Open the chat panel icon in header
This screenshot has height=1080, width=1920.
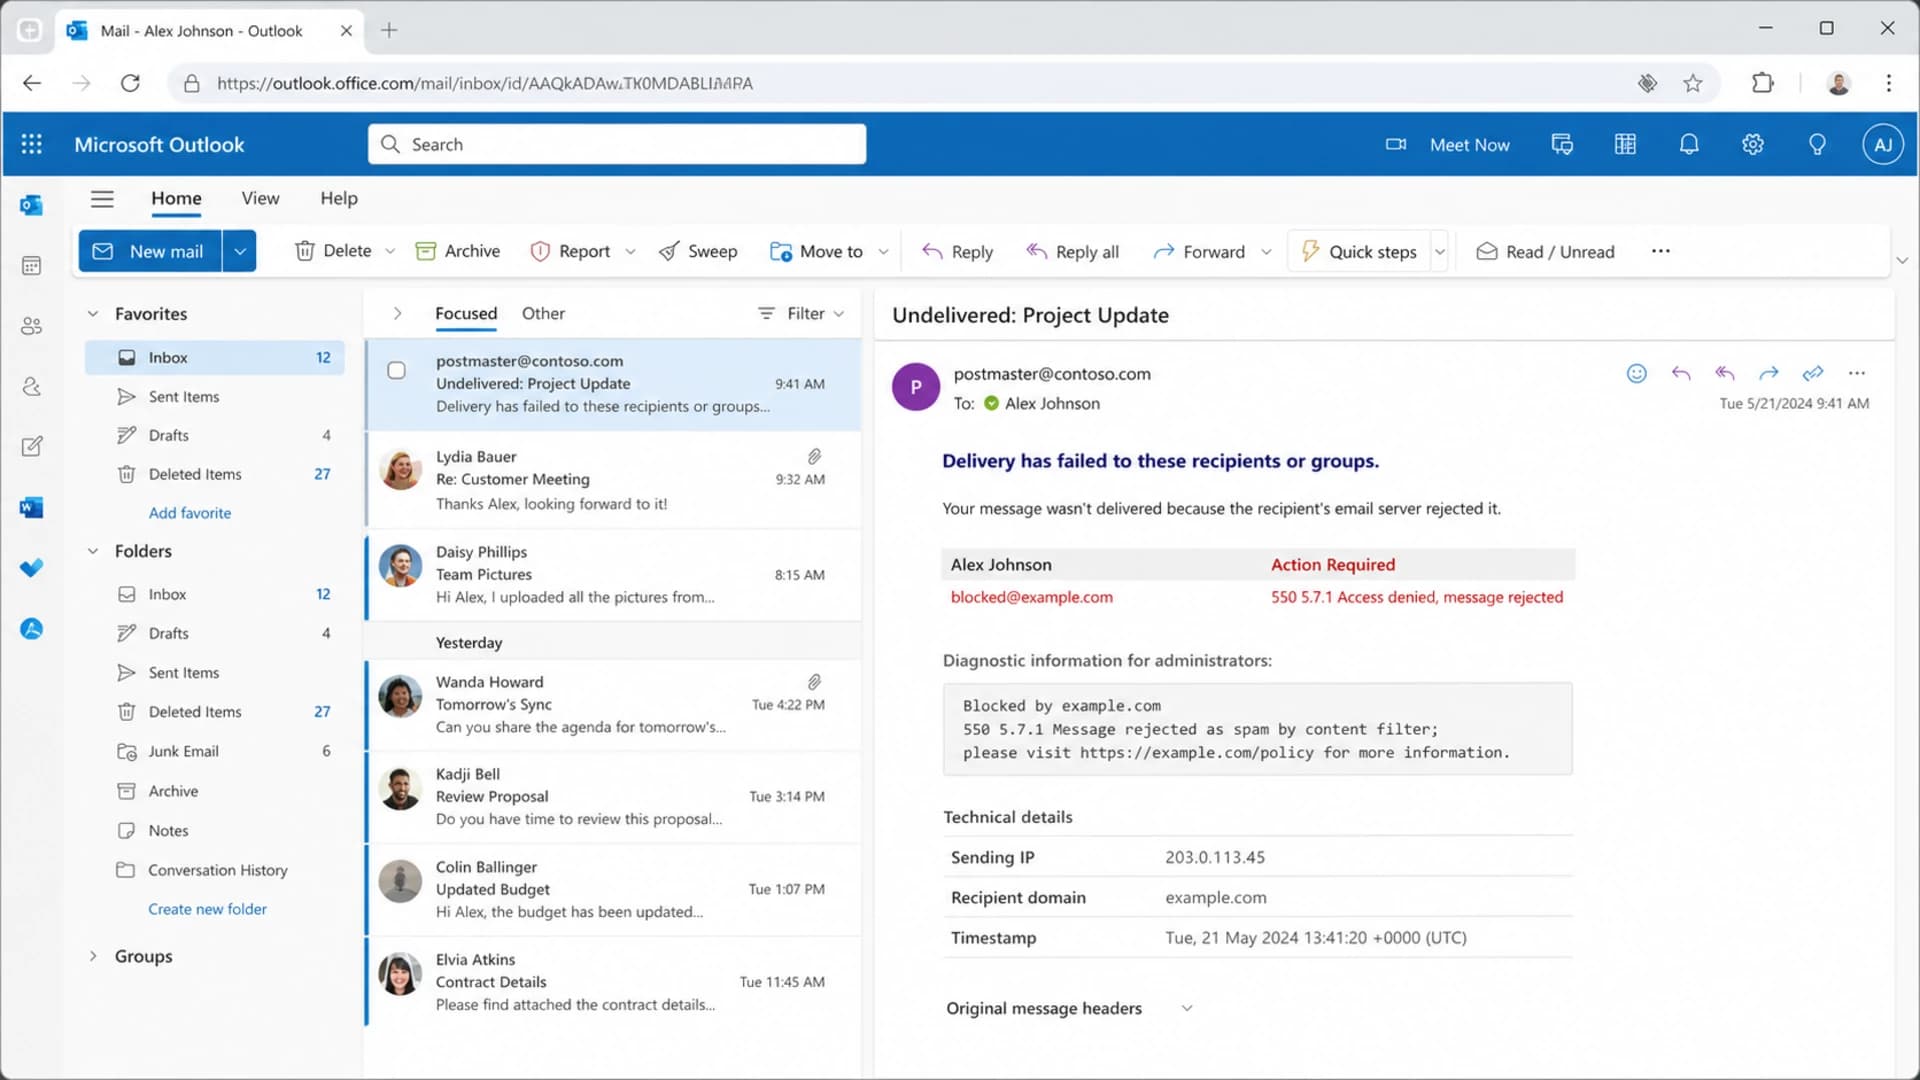click(x=1562, y=144)
